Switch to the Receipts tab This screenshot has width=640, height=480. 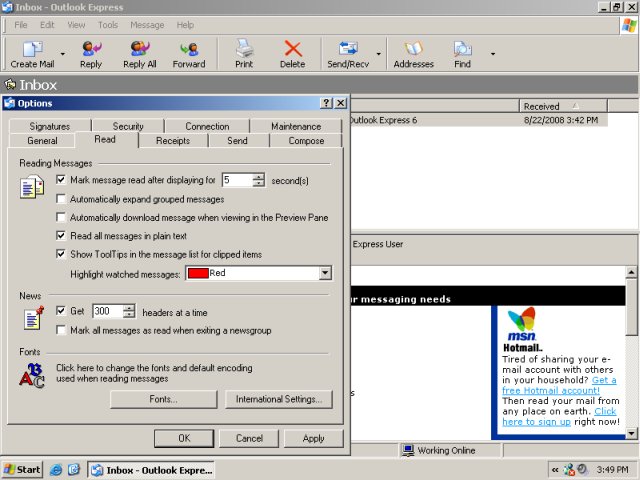coord(173,140)
